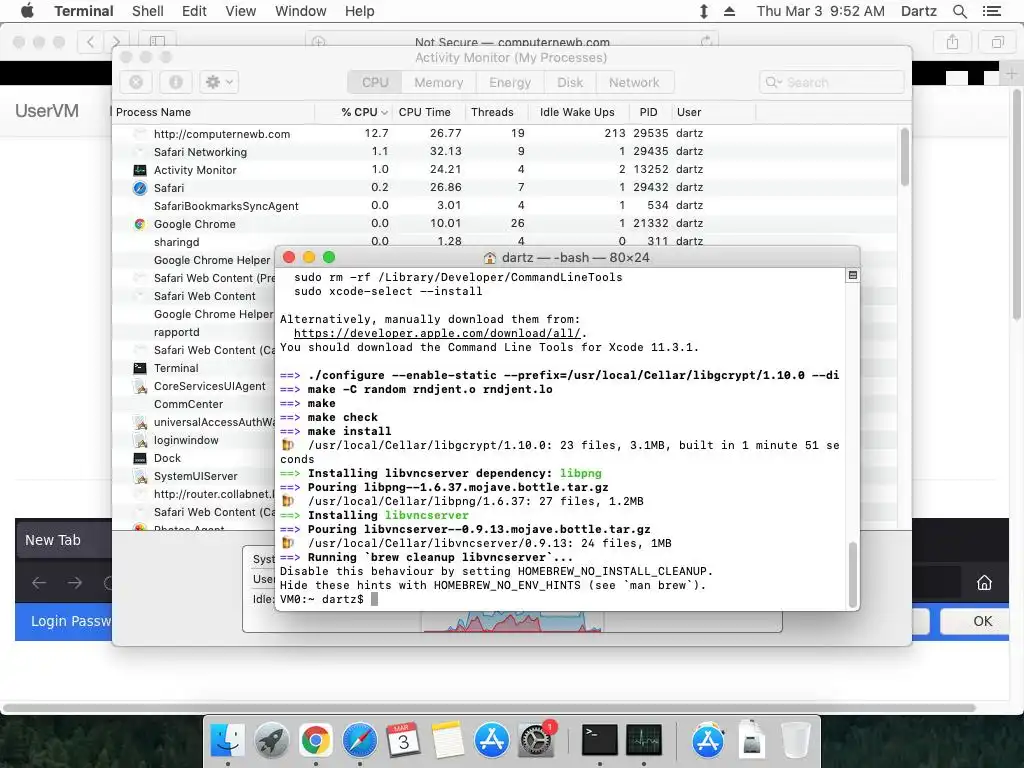The height and width of the screenshot is (768, 1024).
Task: Click Safari address bar computernewb.com
Action: (x=512, y=42)
